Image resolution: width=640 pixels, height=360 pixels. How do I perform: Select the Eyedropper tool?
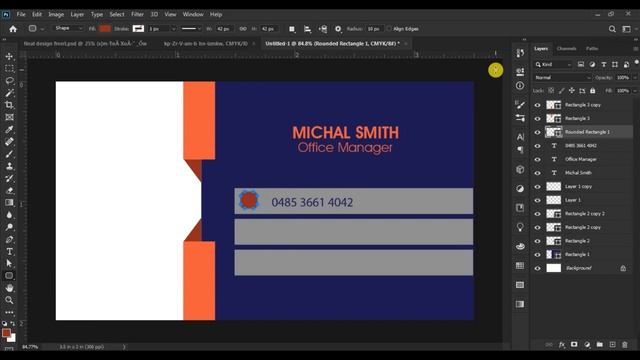click(9, 130)
